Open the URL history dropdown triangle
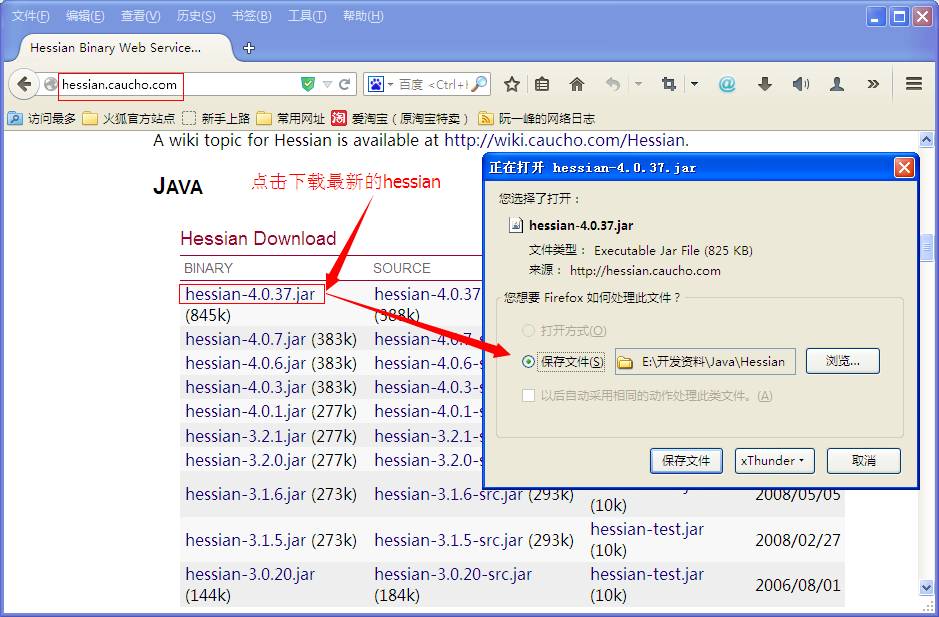The image size is (939, 617). pyautogui.click(x=327, y=84)
